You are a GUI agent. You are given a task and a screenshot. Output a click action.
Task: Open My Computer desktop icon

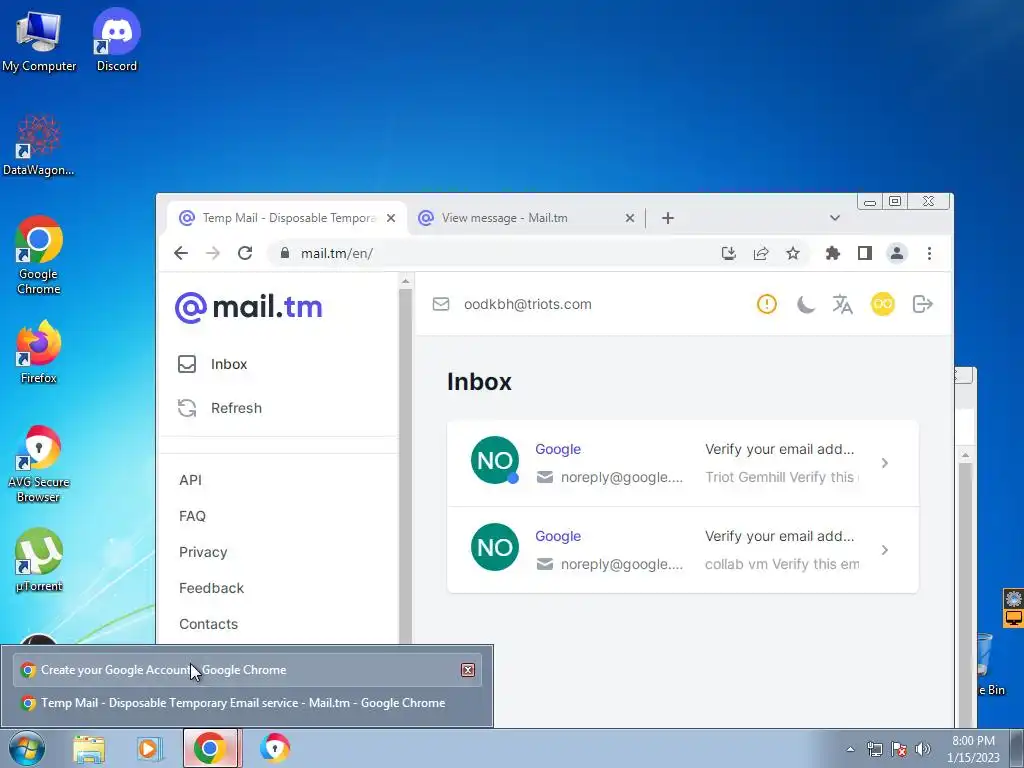click(x=39, y=40)
